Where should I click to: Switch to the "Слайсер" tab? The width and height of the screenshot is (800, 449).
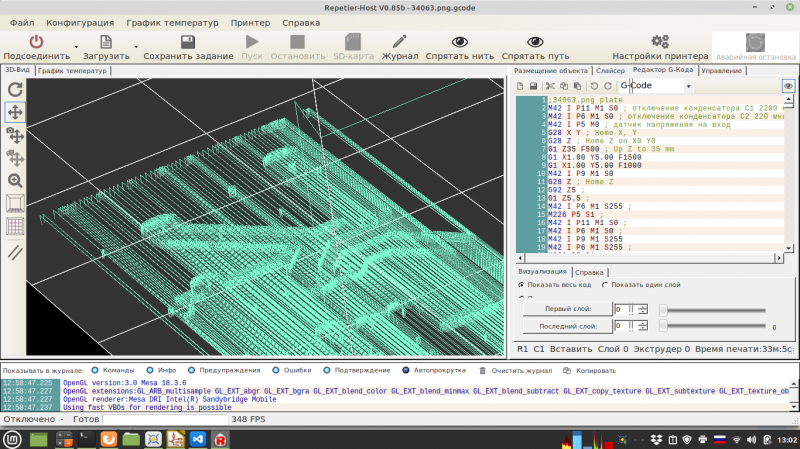click(610, 71)
